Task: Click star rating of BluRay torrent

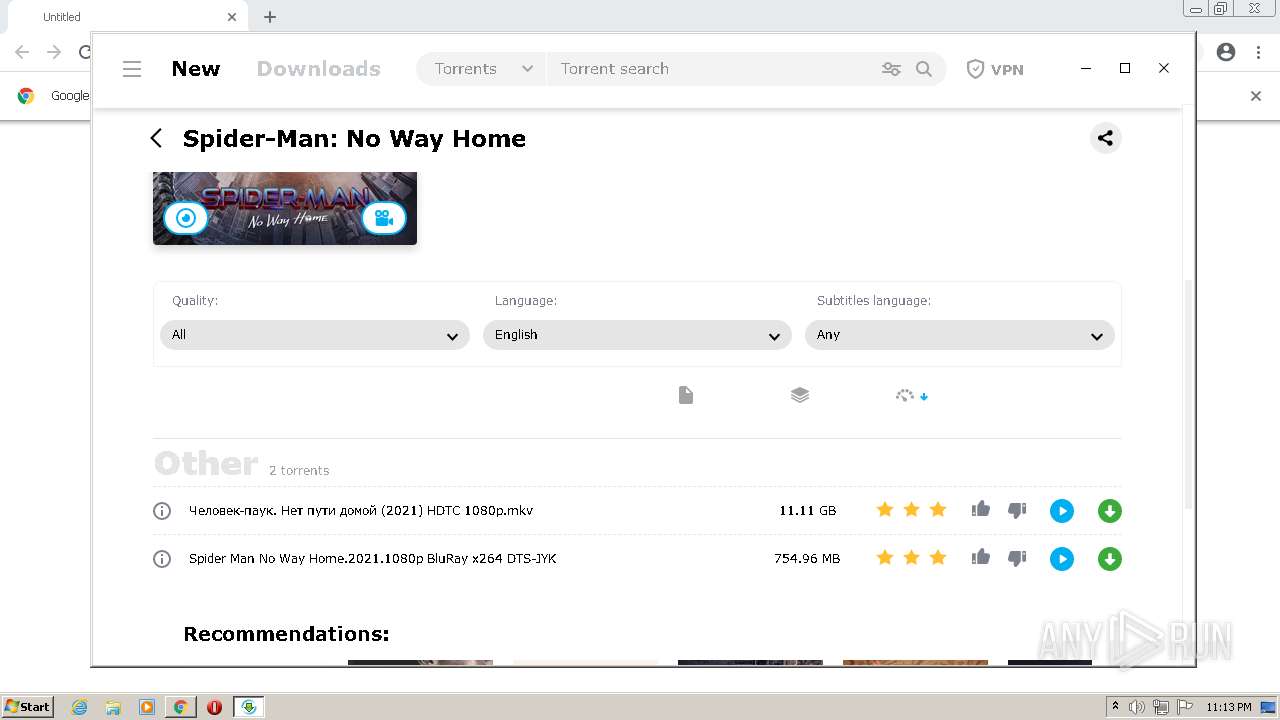Action: (911, 558)
